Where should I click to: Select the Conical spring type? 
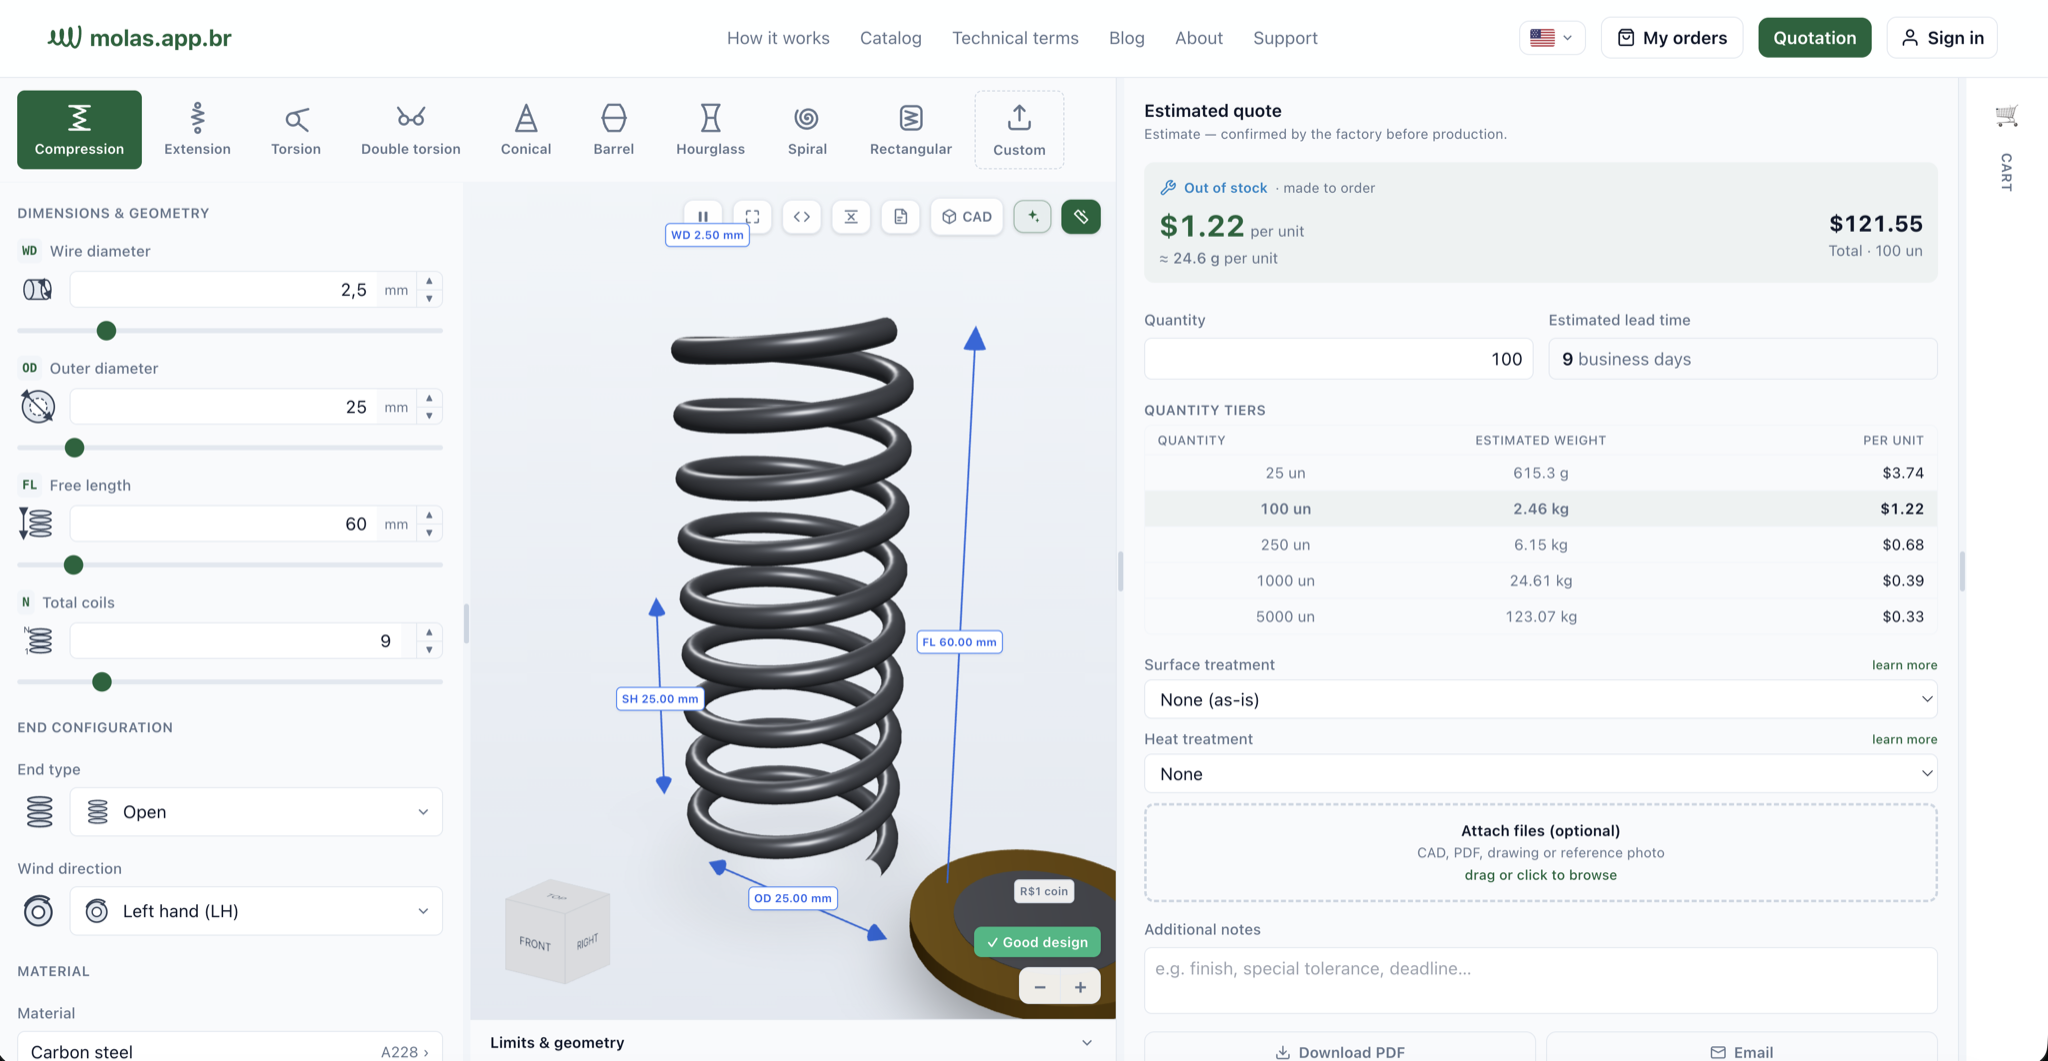[526, 130]
